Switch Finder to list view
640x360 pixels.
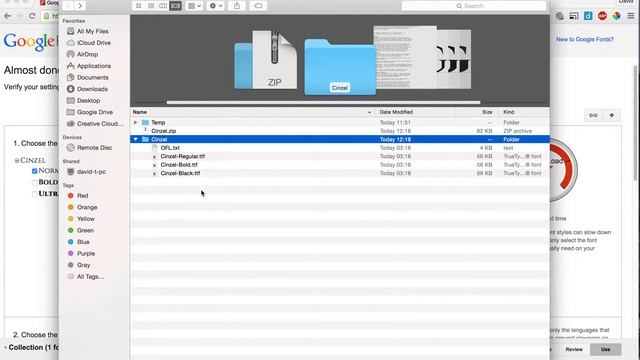151,6
